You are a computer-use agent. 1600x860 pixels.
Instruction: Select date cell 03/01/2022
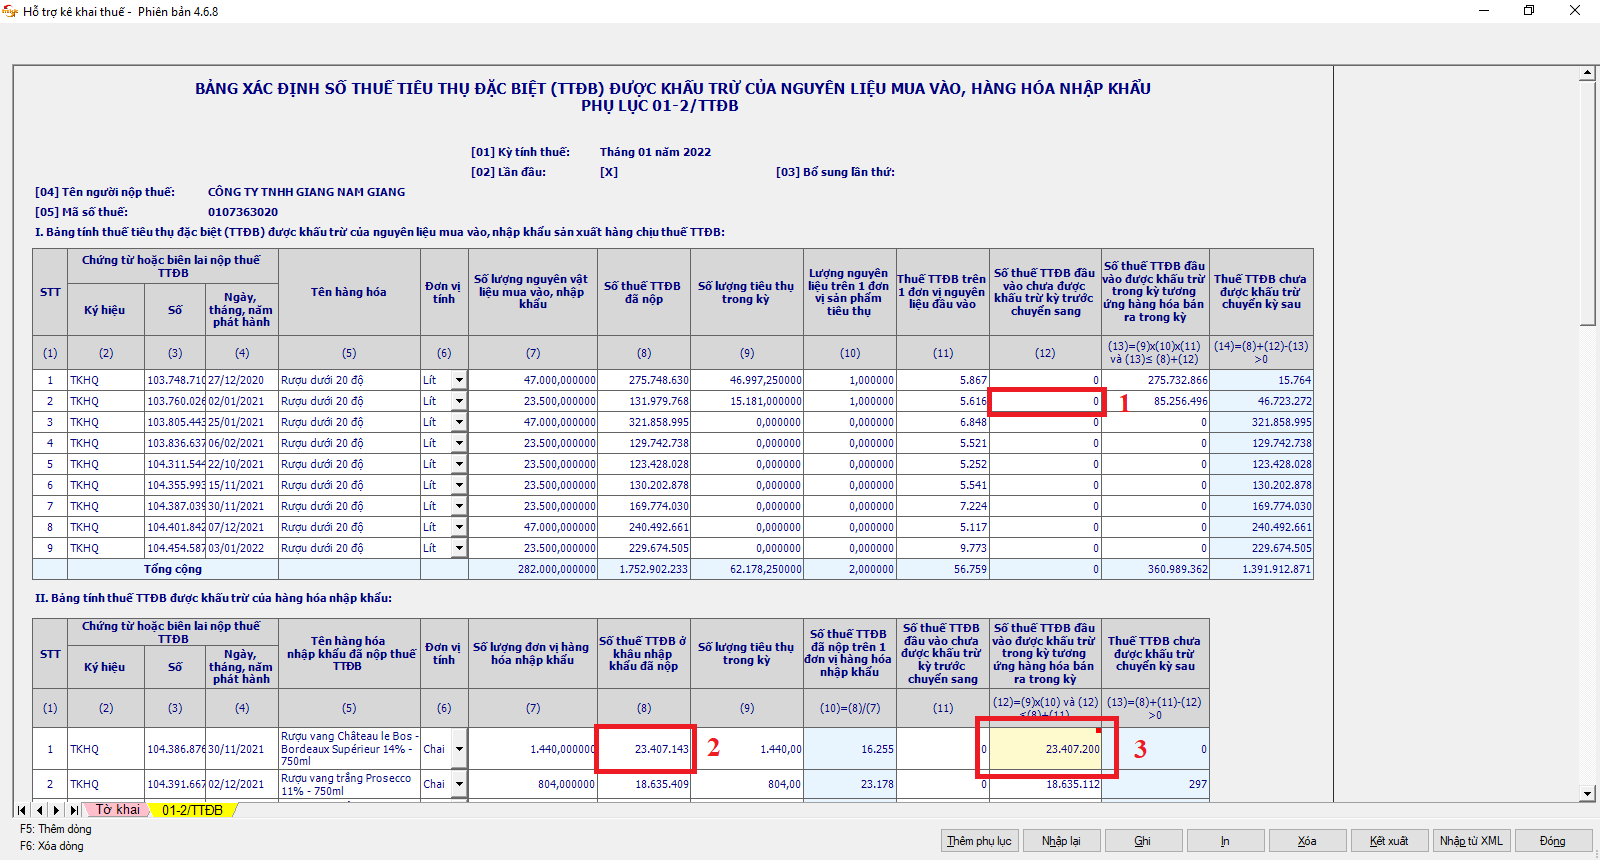(242, 548)
